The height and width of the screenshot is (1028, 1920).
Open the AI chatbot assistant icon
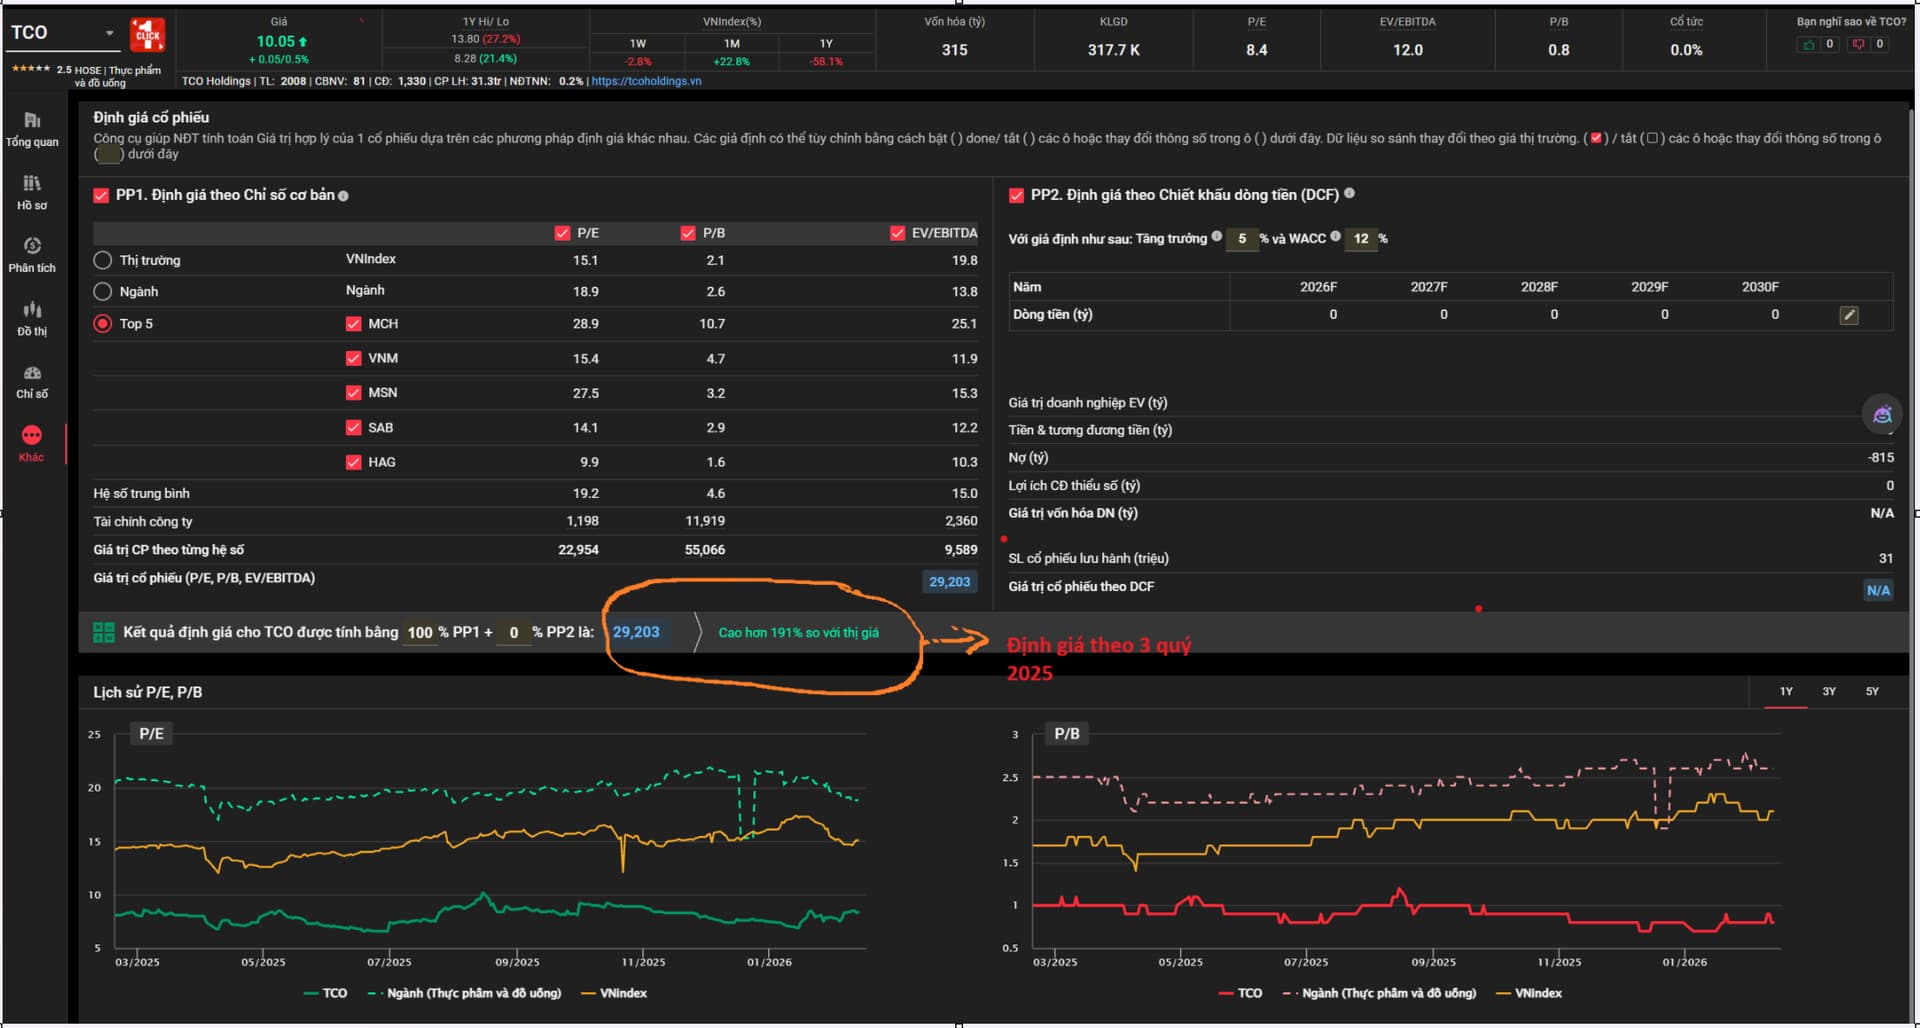click(1882, 414)
